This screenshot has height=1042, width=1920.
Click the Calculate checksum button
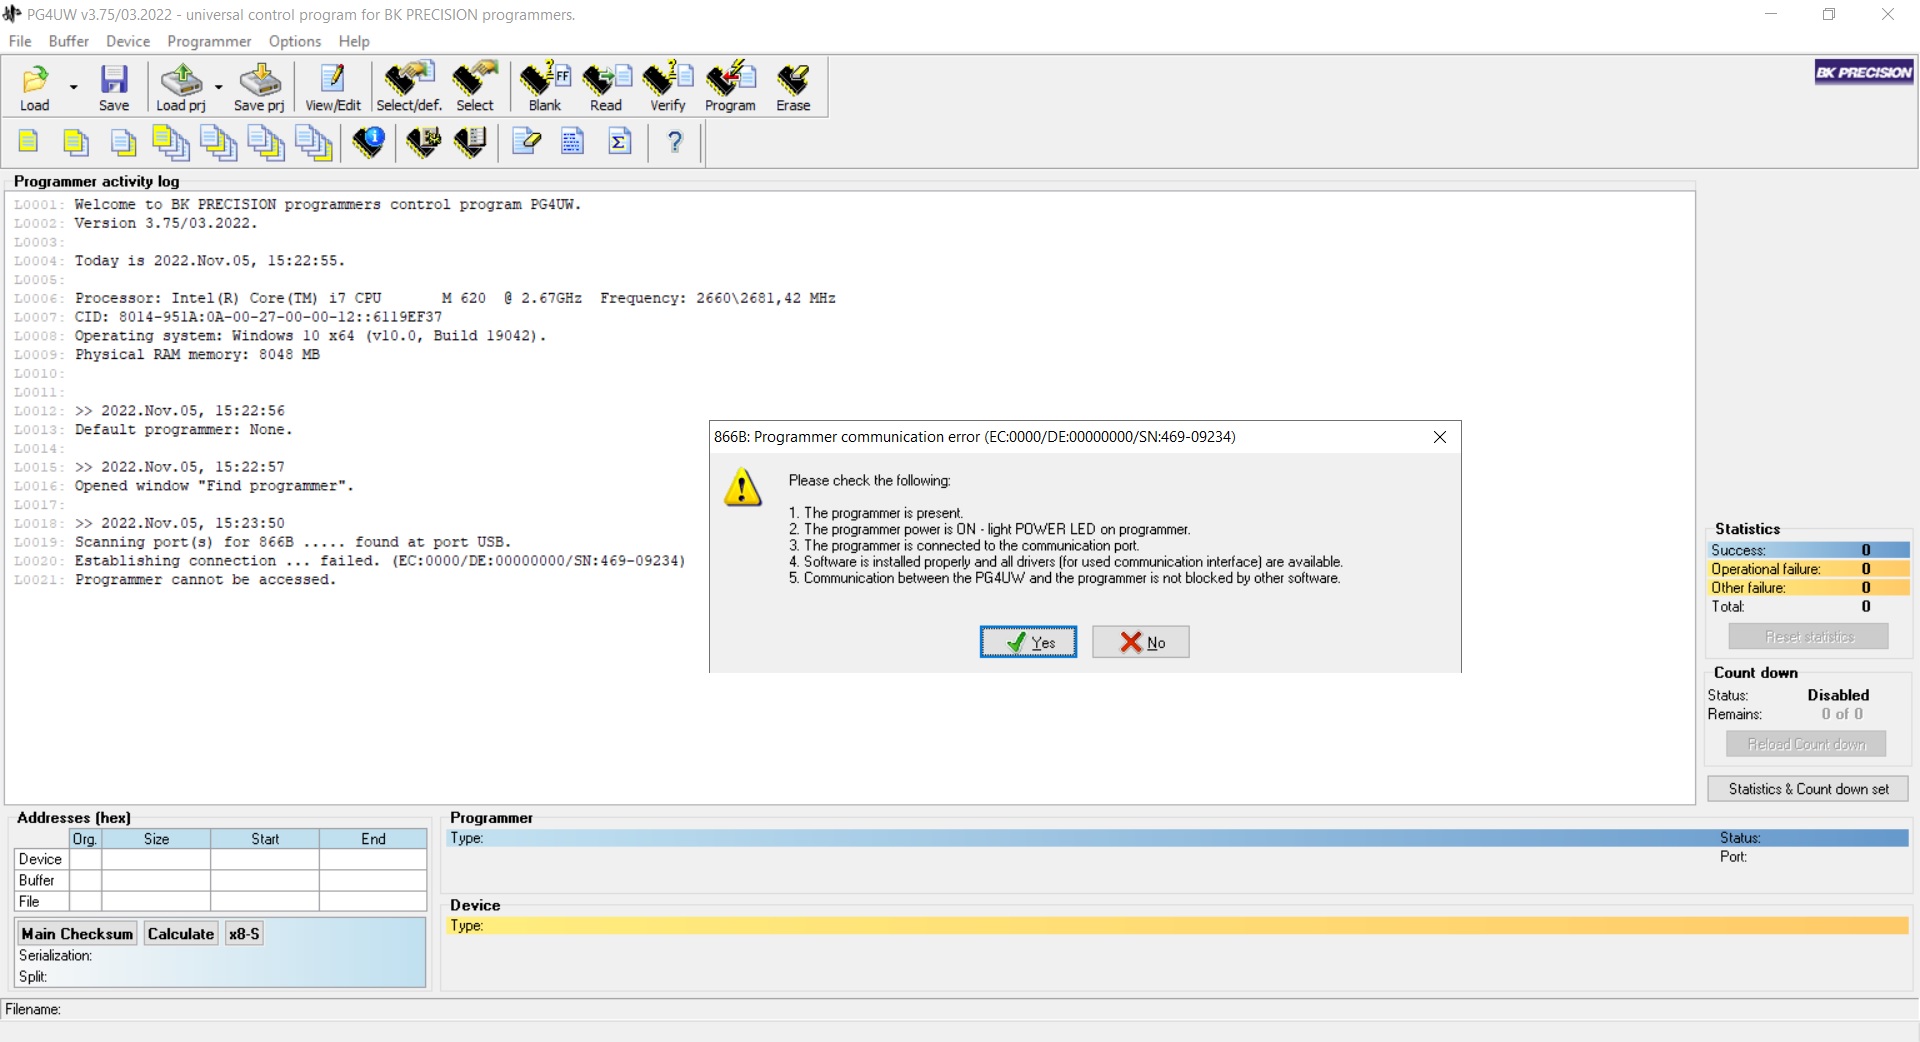coord(181,934)
